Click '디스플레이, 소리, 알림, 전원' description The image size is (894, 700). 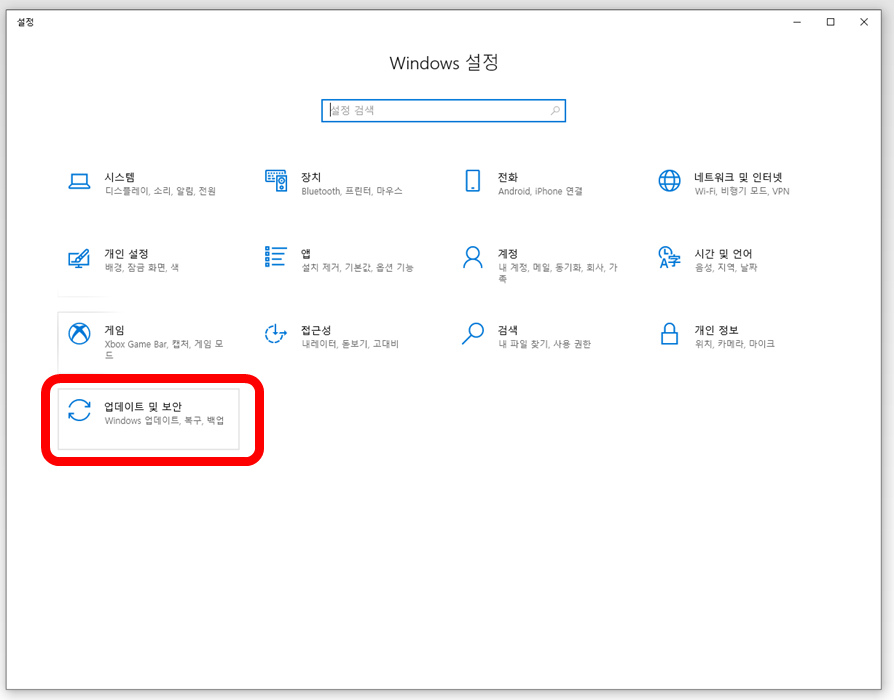(x=160, y=192)
